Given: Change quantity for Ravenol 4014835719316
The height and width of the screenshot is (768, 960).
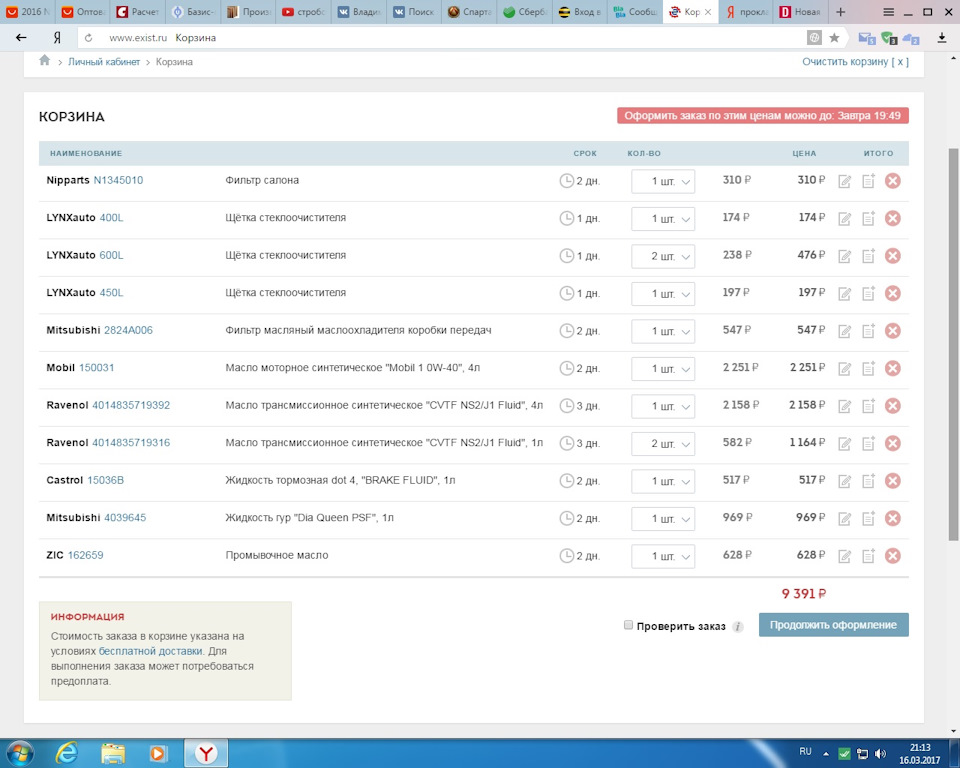Looking at the screenshot, I should click(663, 443).
